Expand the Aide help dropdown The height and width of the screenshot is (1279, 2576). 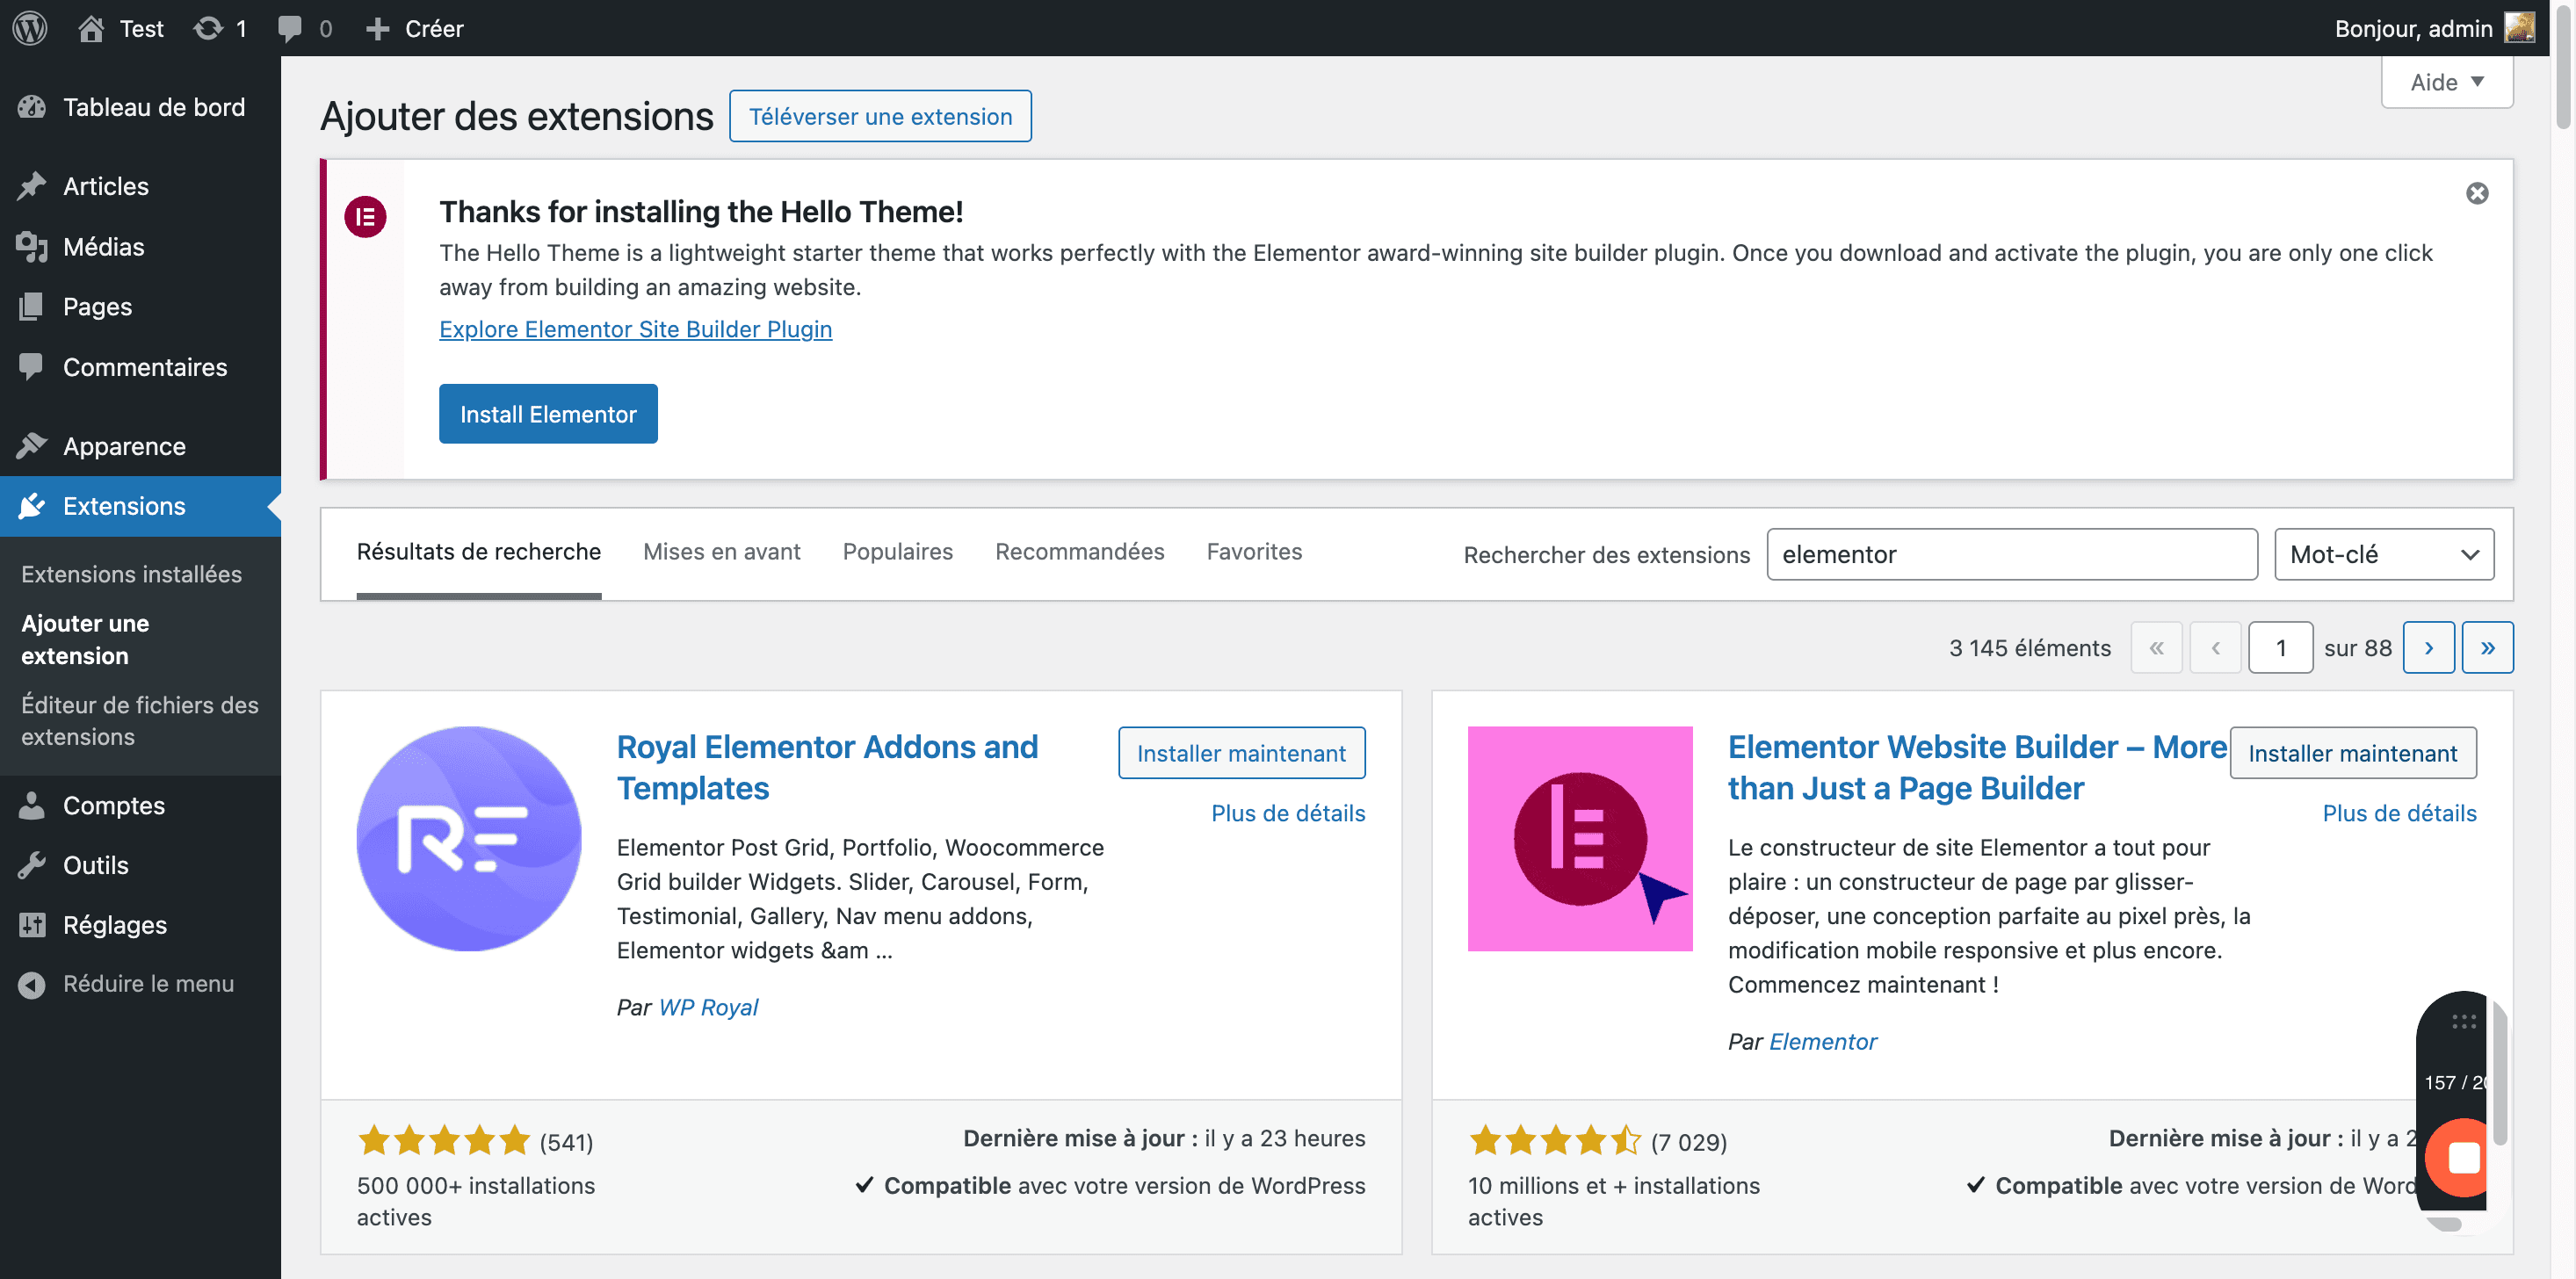[2446, 82]
